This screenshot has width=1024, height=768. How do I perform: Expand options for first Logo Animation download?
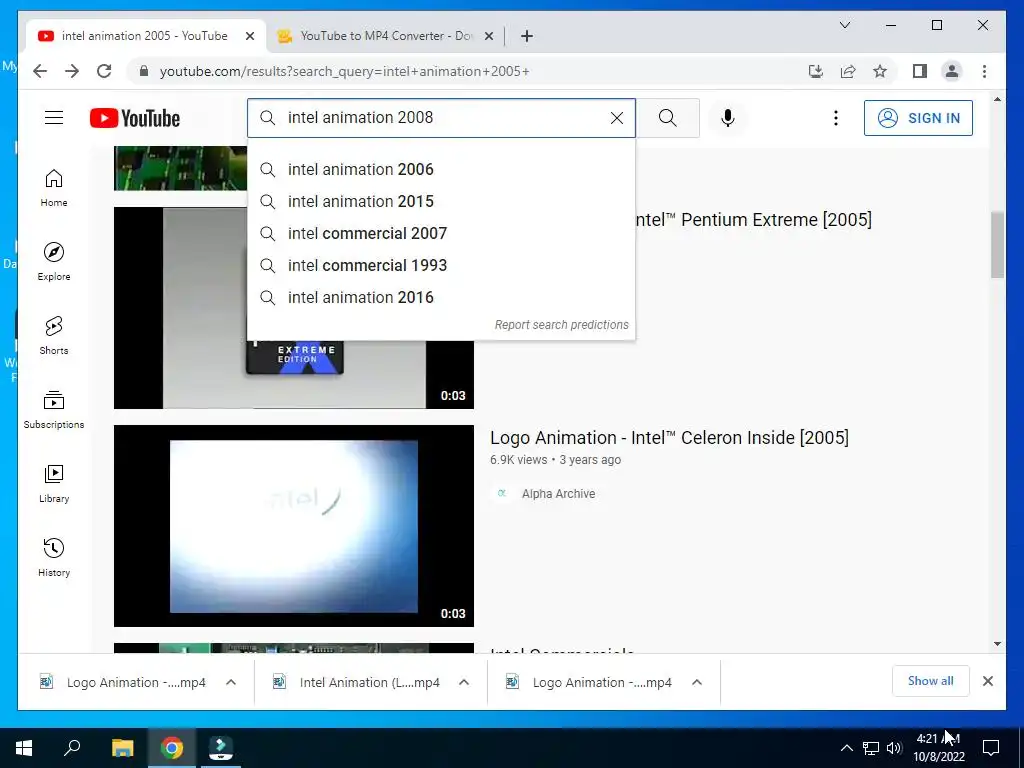coord(231,682)
